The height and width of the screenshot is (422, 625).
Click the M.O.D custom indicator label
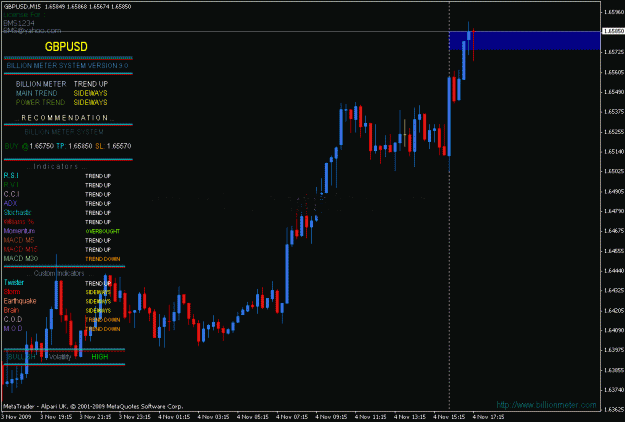[x=13, y=328]
